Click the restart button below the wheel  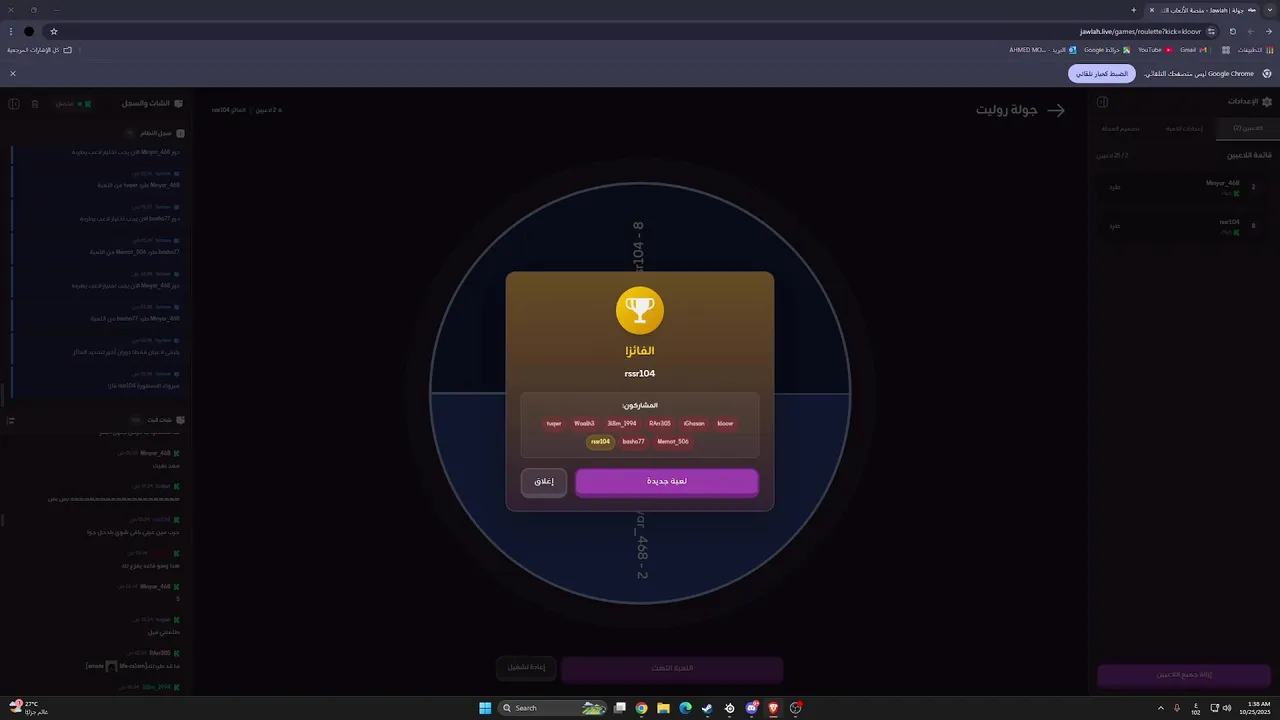pos(526,668)
